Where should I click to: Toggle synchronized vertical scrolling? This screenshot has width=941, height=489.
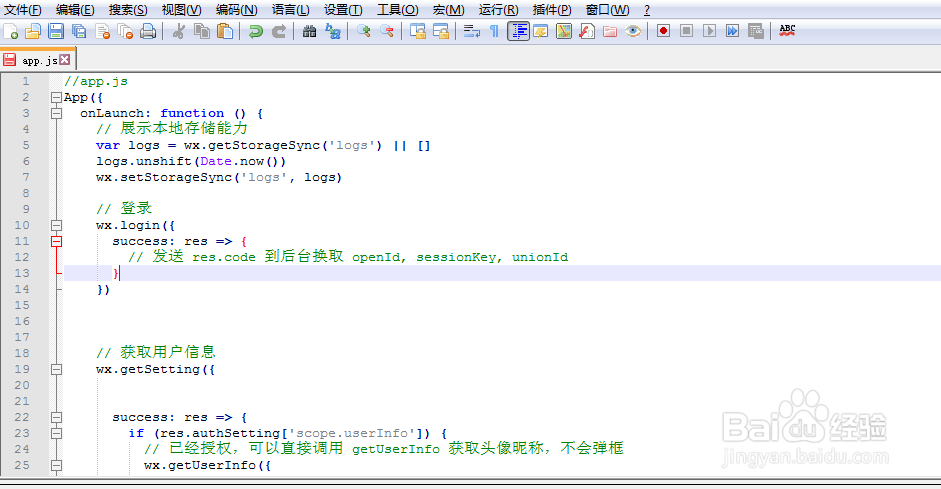click(x=417, y=31)
